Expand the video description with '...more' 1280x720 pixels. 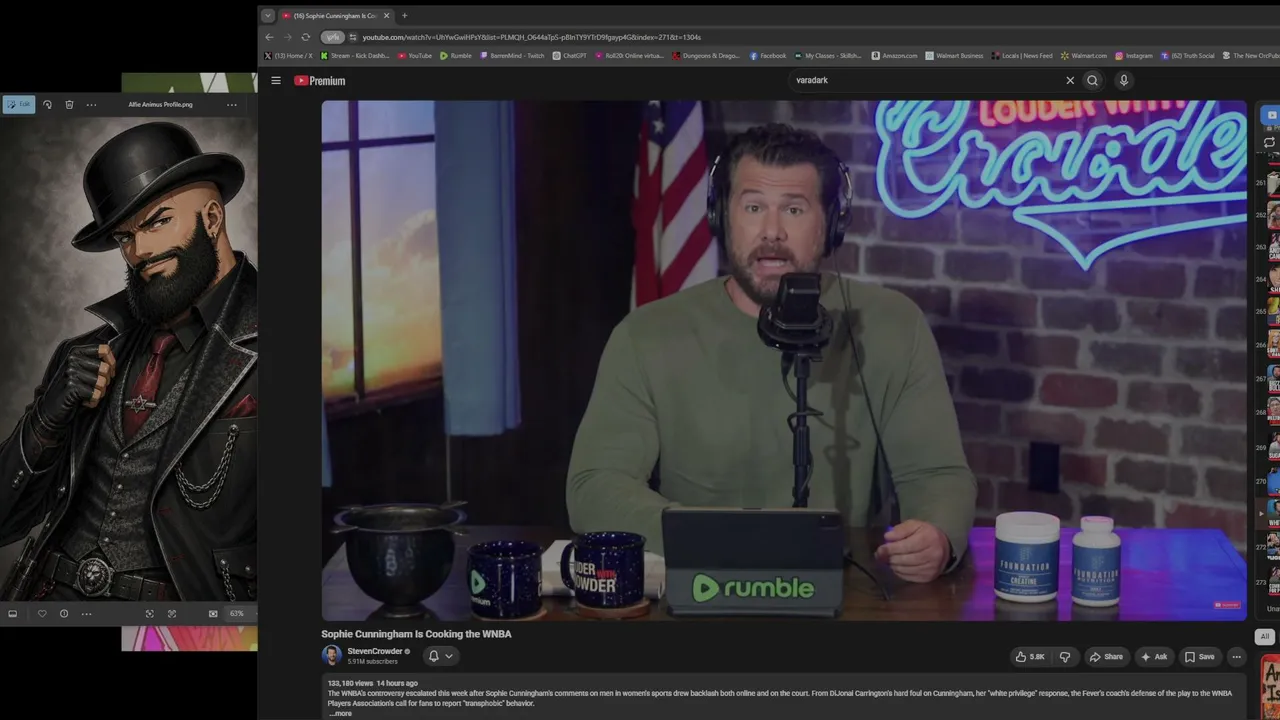[341, 713]
